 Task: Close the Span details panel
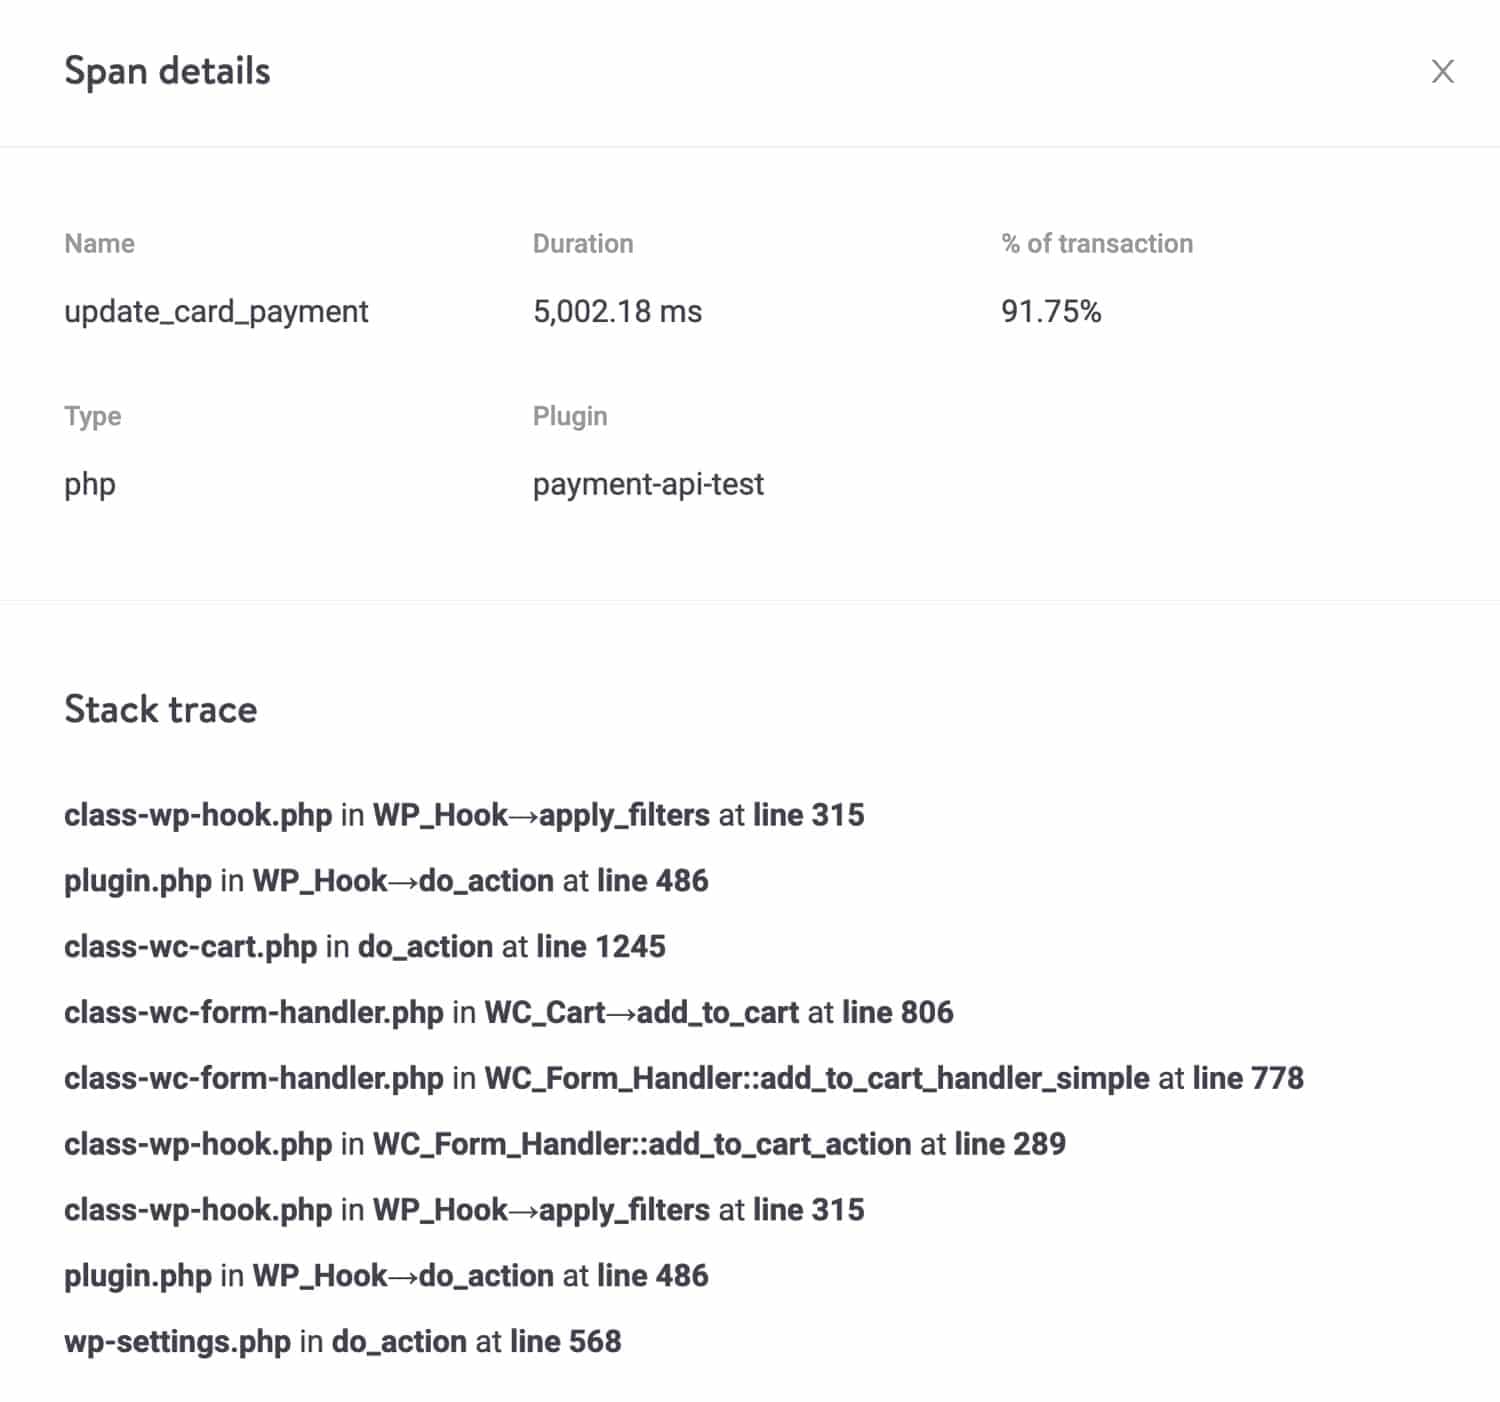(x=1443, y=71)
